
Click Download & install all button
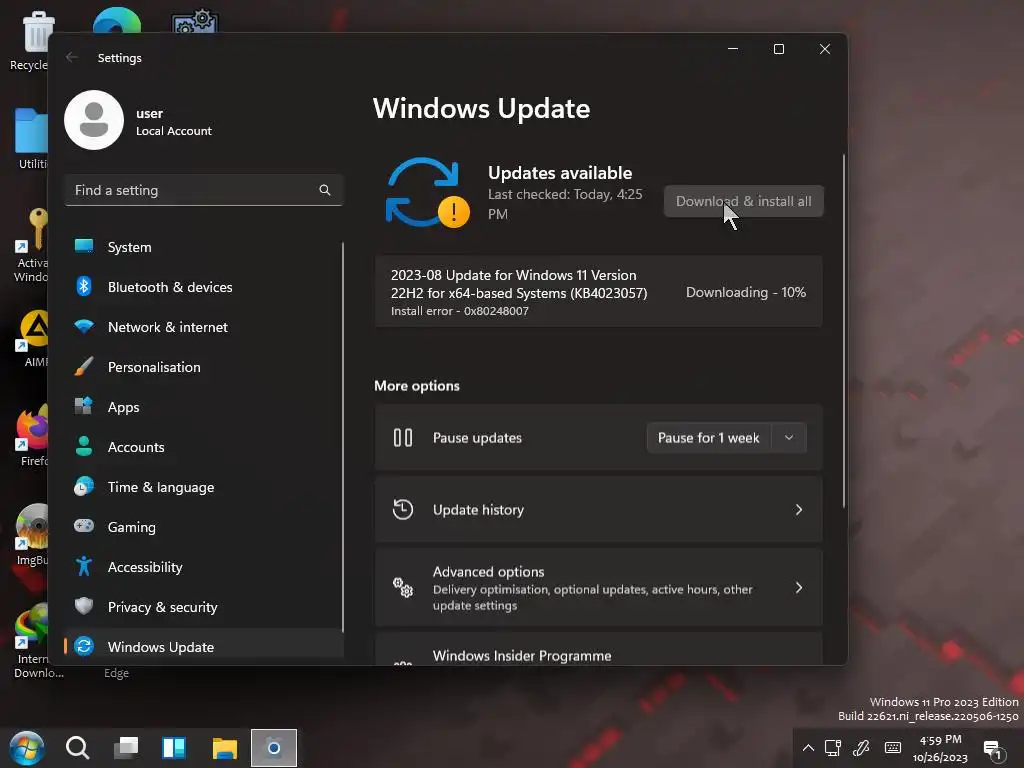(743, 201)
